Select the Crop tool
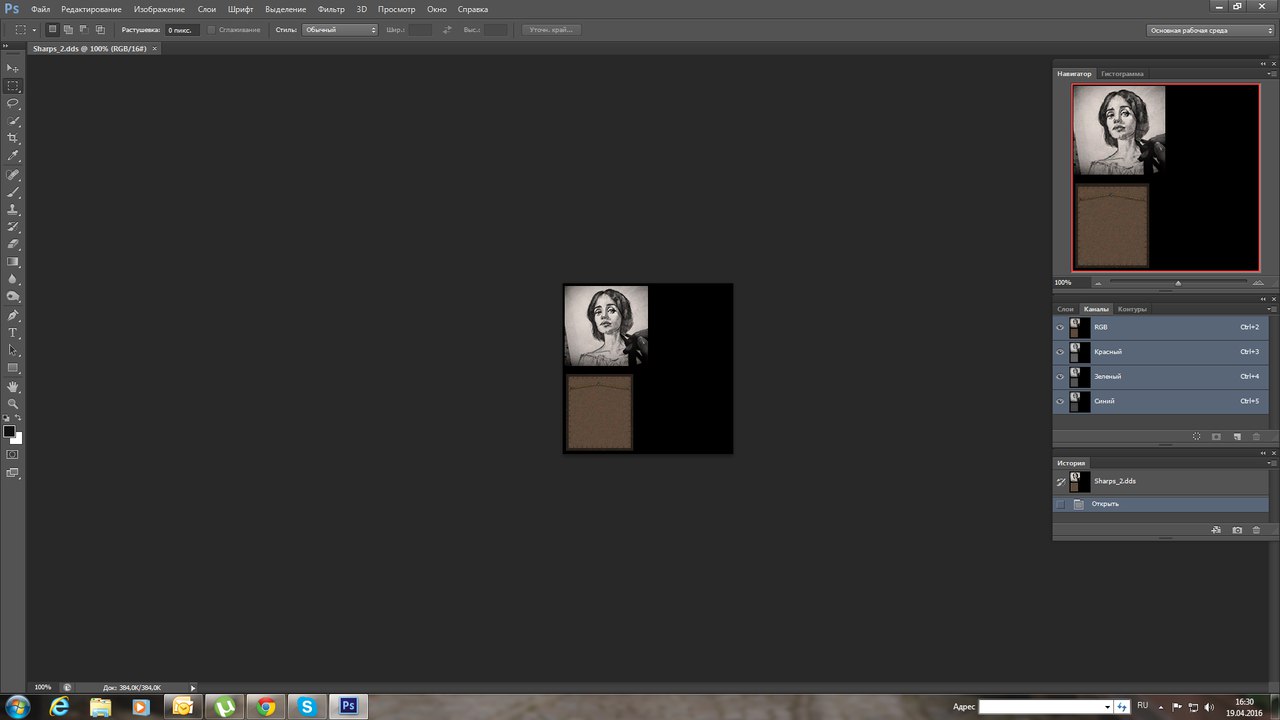Viewport: 1280px width, 720px height. coord(14,138)
